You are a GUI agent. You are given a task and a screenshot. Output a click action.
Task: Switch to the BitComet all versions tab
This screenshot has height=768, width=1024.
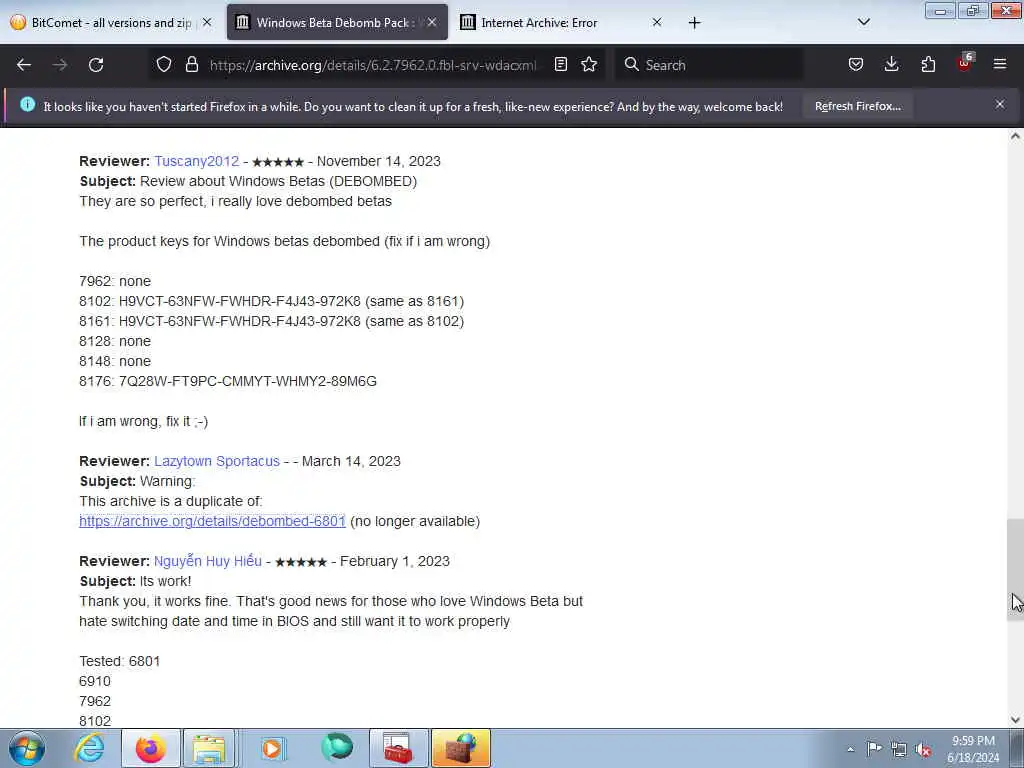pyautogui.click(x=112, y=23)
